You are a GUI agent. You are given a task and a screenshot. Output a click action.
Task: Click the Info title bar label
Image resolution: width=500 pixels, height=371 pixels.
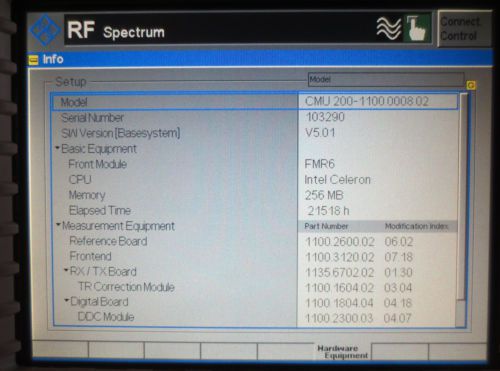click(x=53, y=59)
